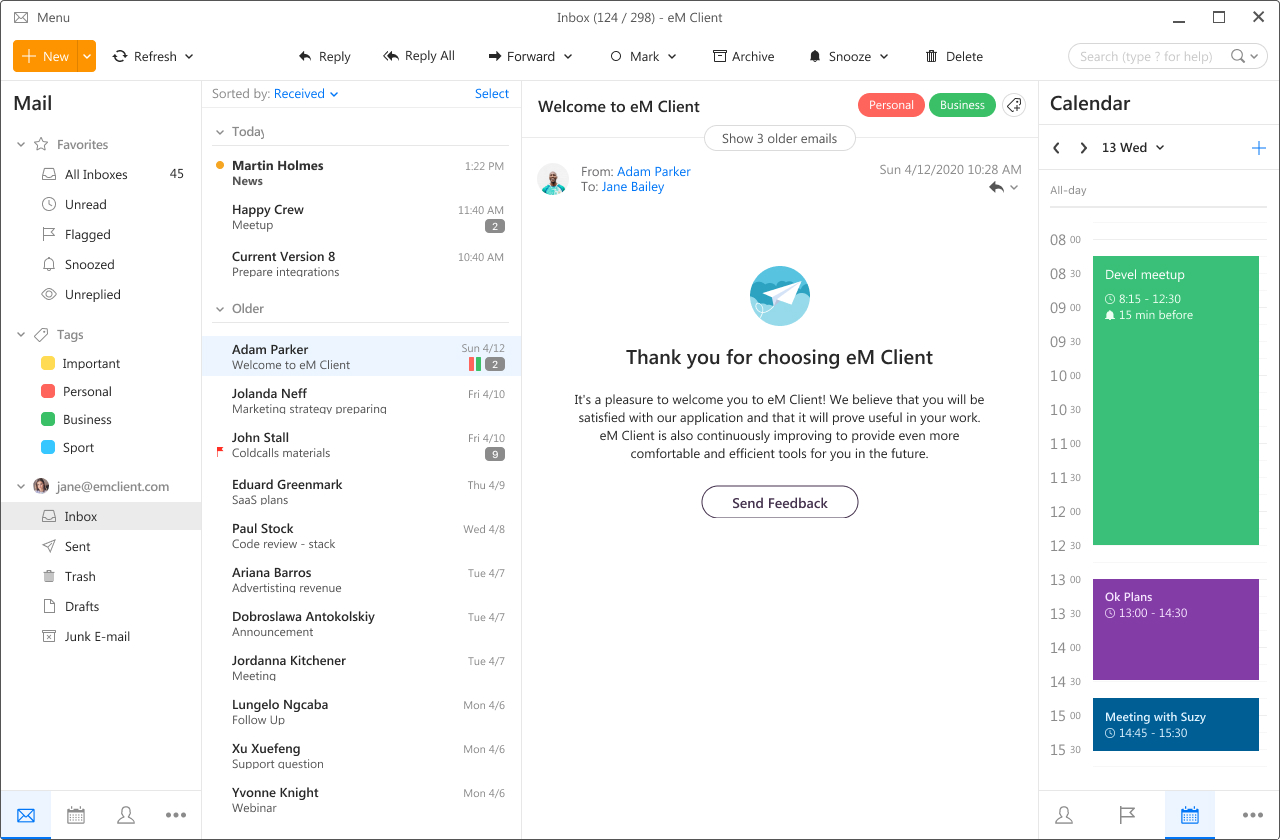Open the Happy Crew Meetup email
Screen dimensions: 1280x840
[361, 217]
